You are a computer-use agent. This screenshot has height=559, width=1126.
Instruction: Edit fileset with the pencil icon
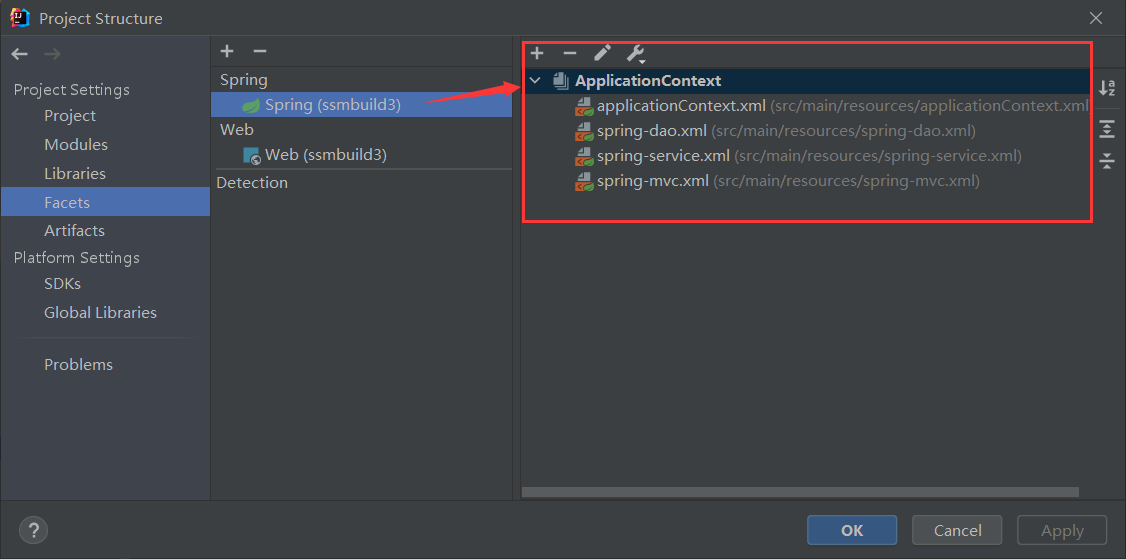[602, 53]
